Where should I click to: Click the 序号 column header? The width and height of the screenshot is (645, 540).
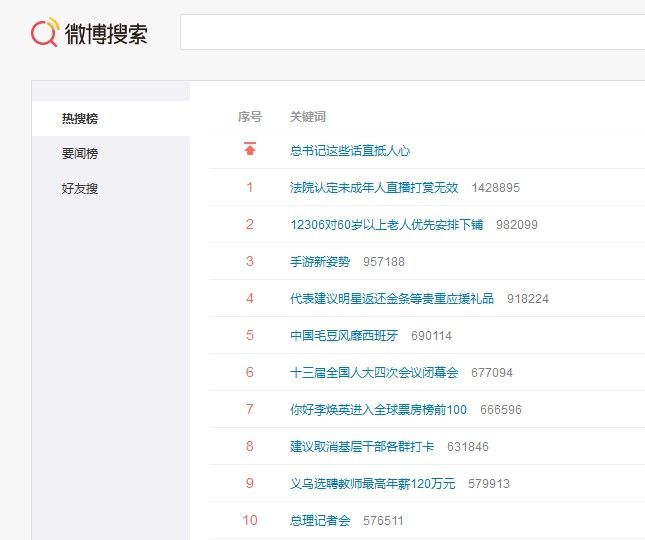point(250,117)
